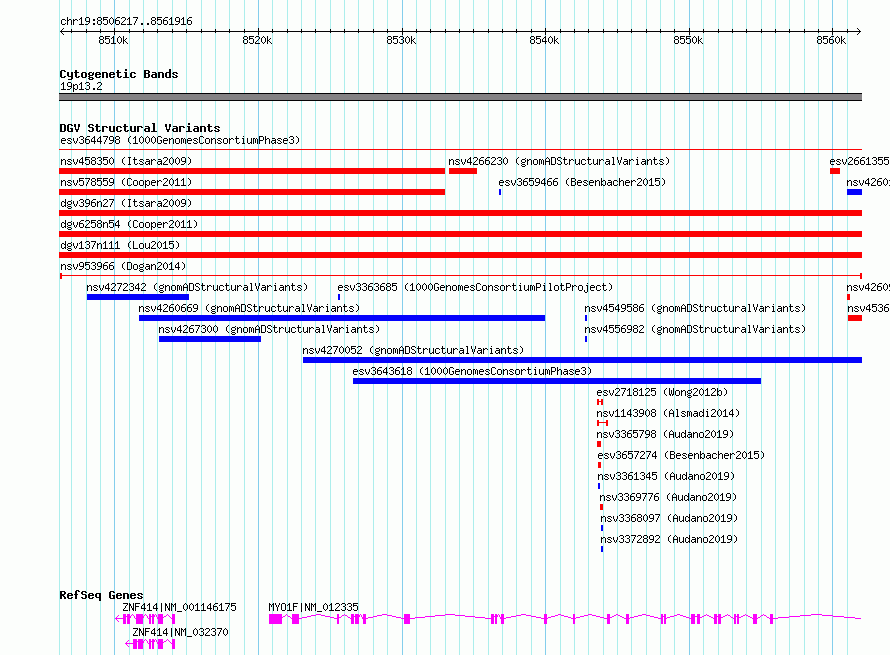
Task: Click the DGV Structural Variants track title
Action: coord(140,128)
